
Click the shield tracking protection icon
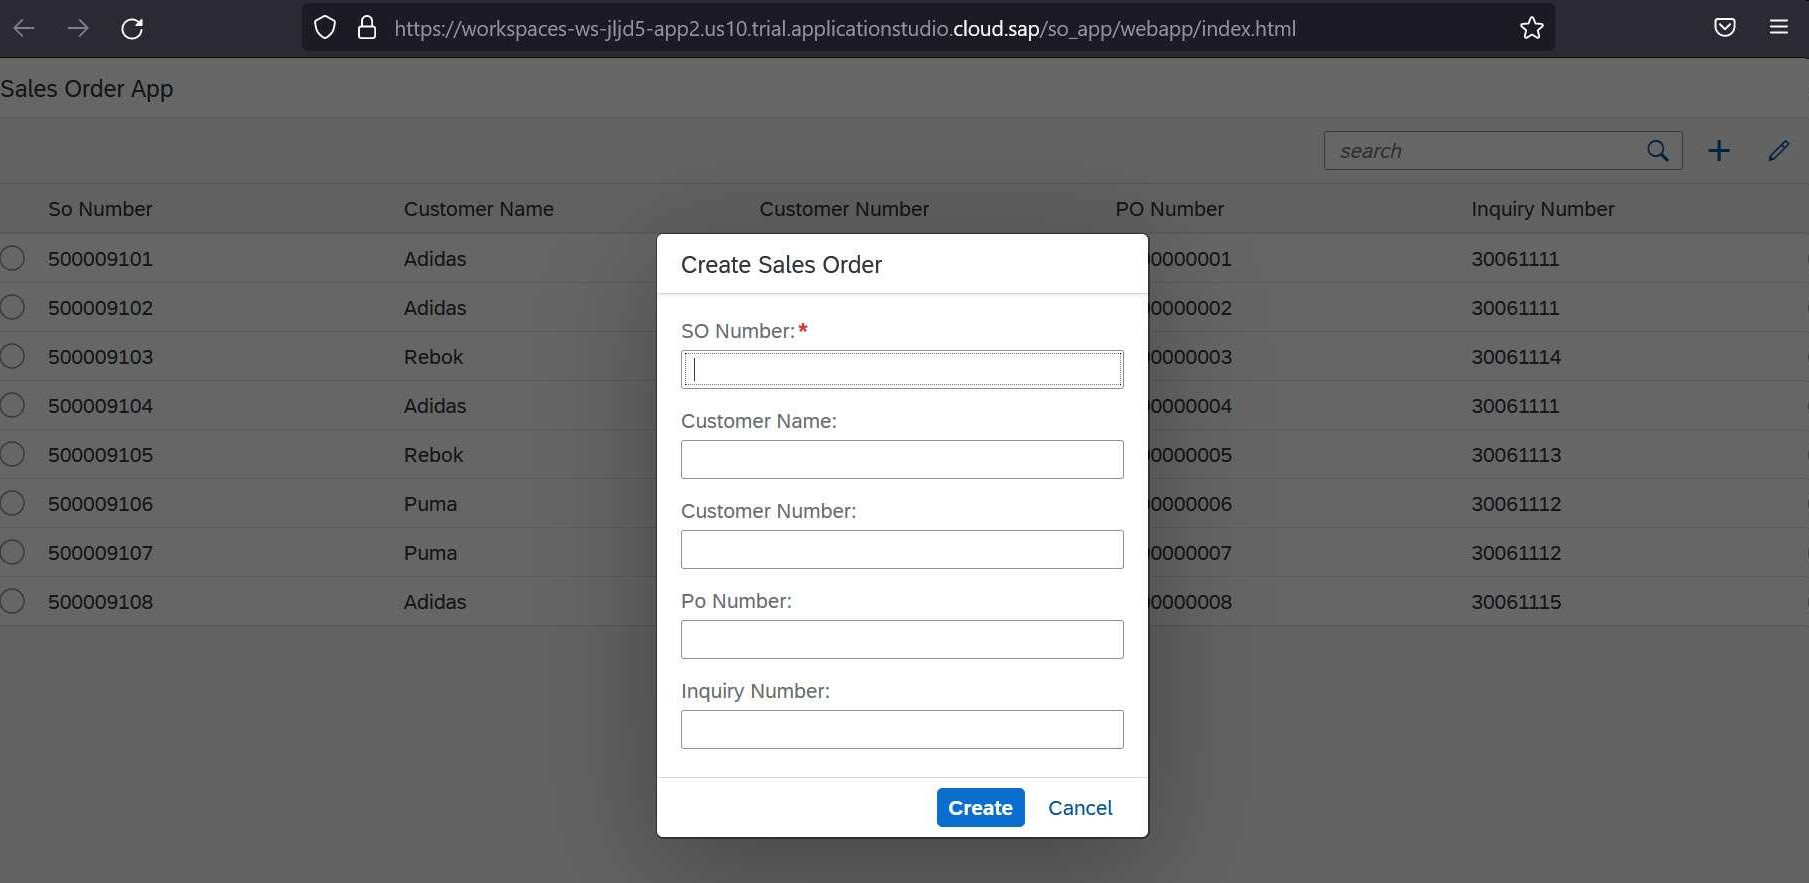coord(325,28)
